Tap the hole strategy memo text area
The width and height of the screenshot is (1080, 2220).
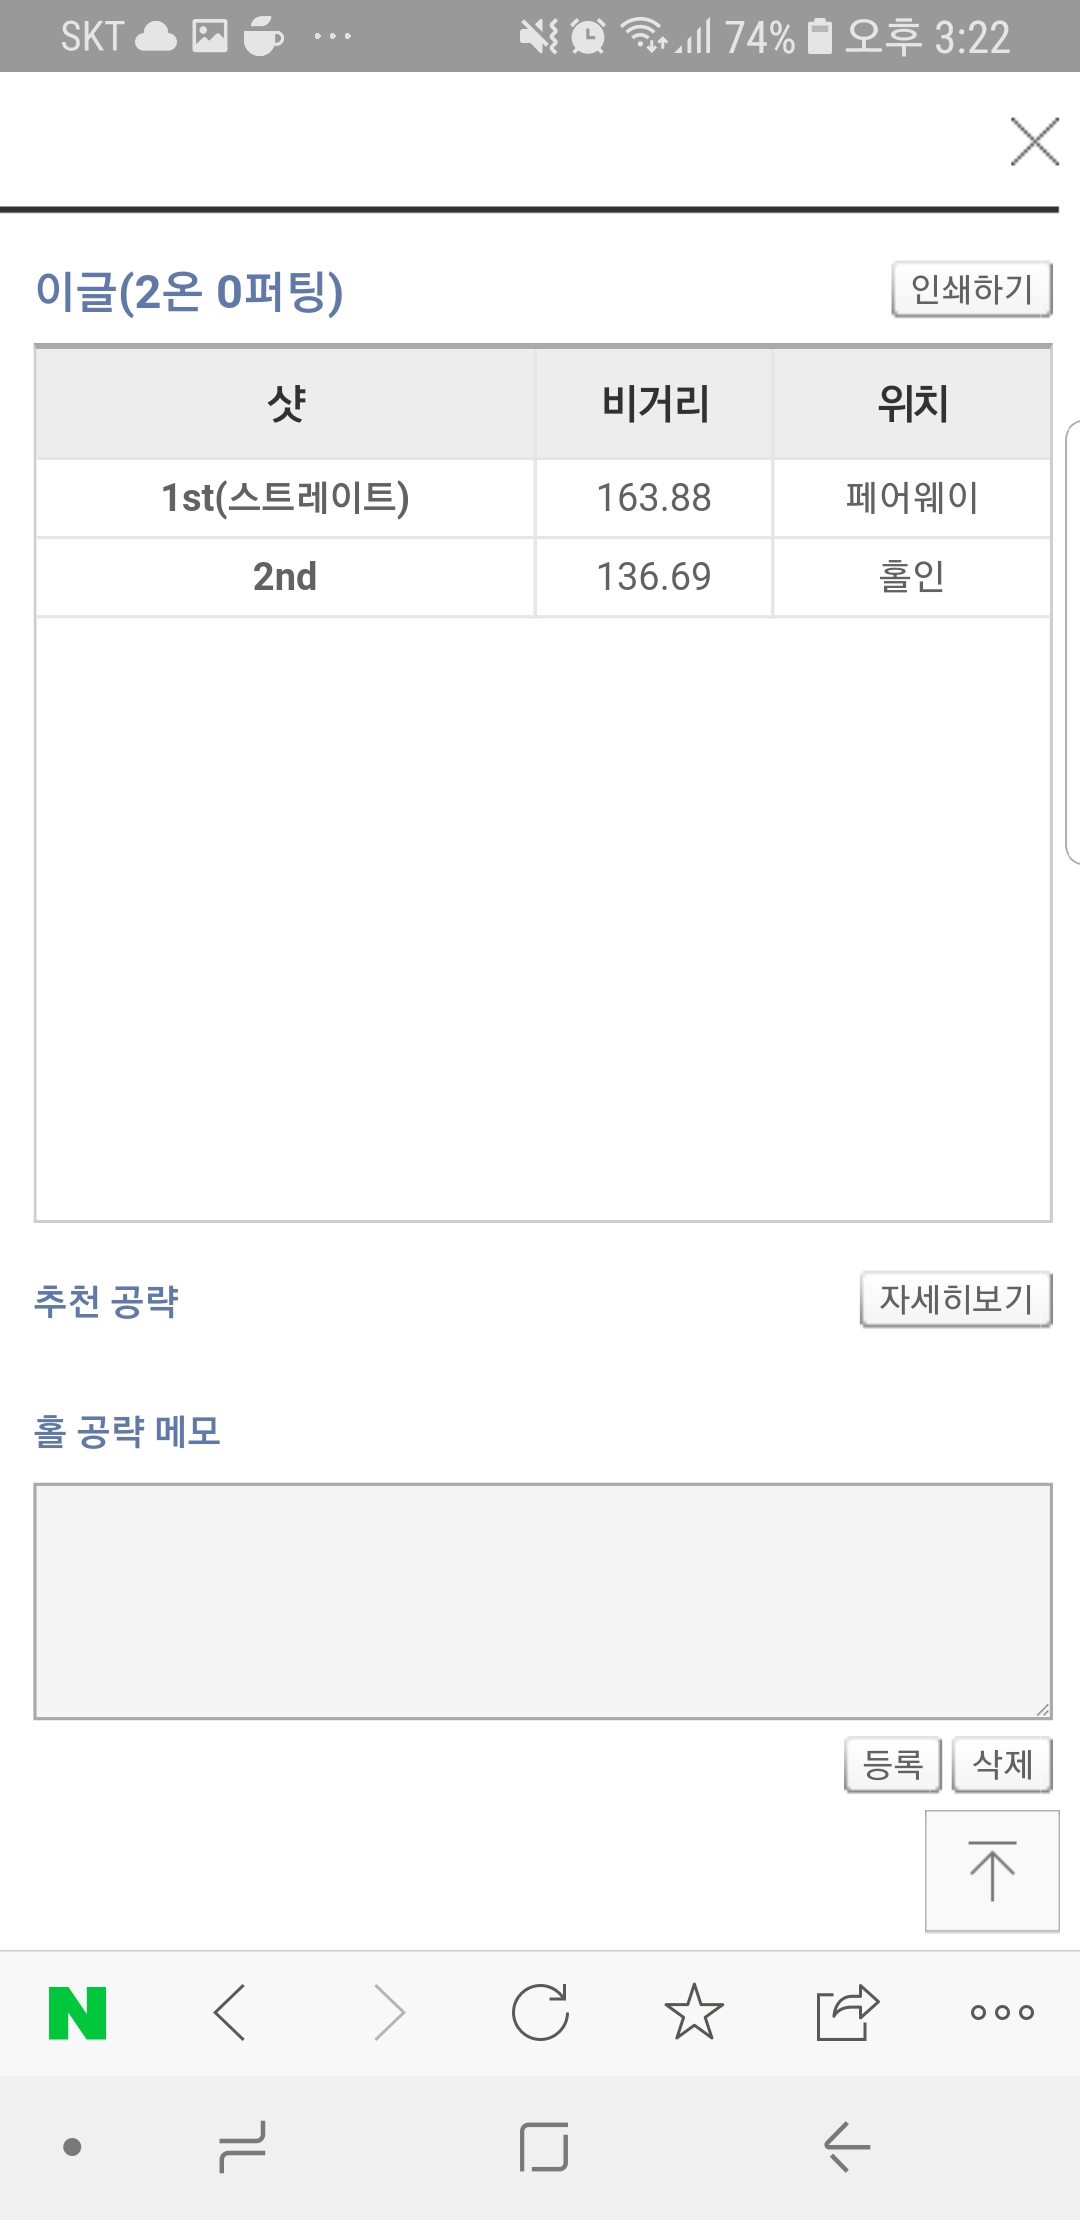(543, 1601)
